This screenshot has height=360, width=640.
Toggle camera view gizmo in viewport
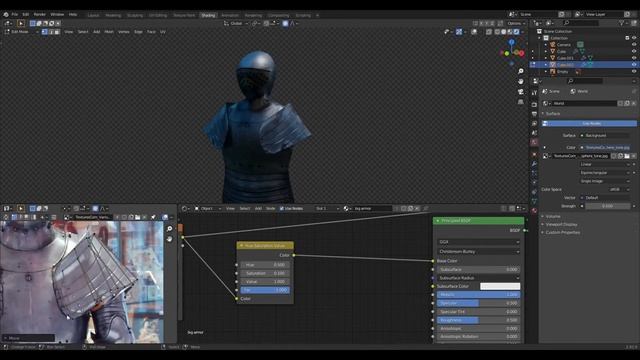click(x=521, y=92)
